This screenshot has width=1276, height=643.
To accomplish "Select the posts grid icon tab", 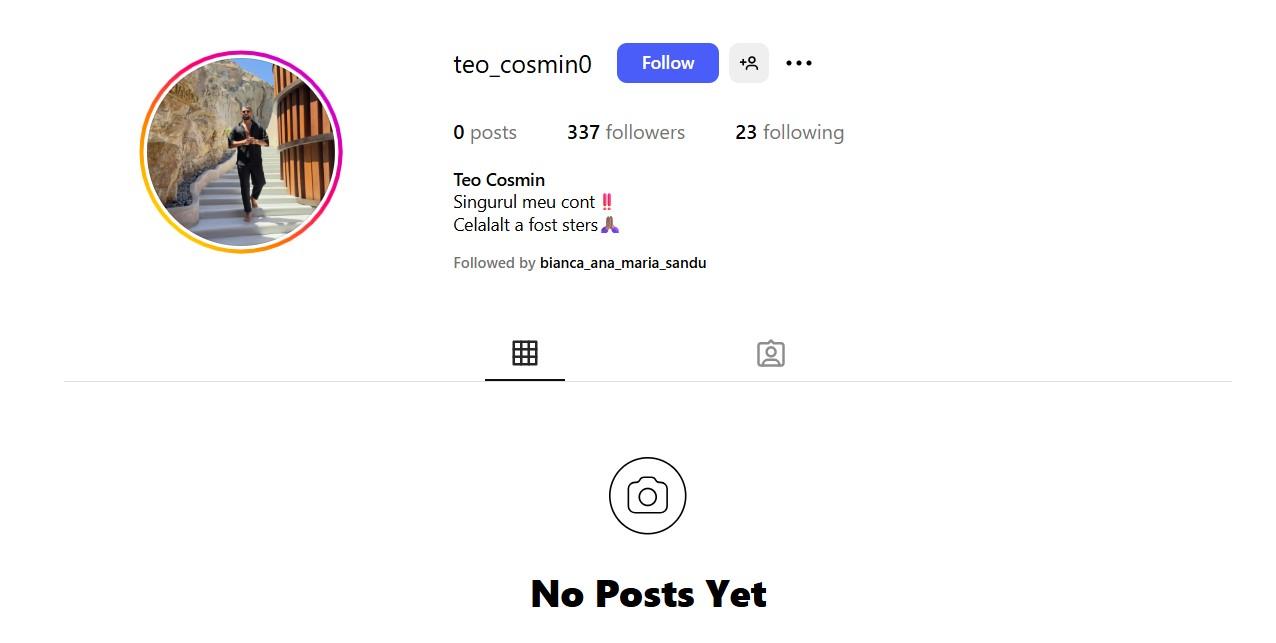I will (x=525, y=353).
